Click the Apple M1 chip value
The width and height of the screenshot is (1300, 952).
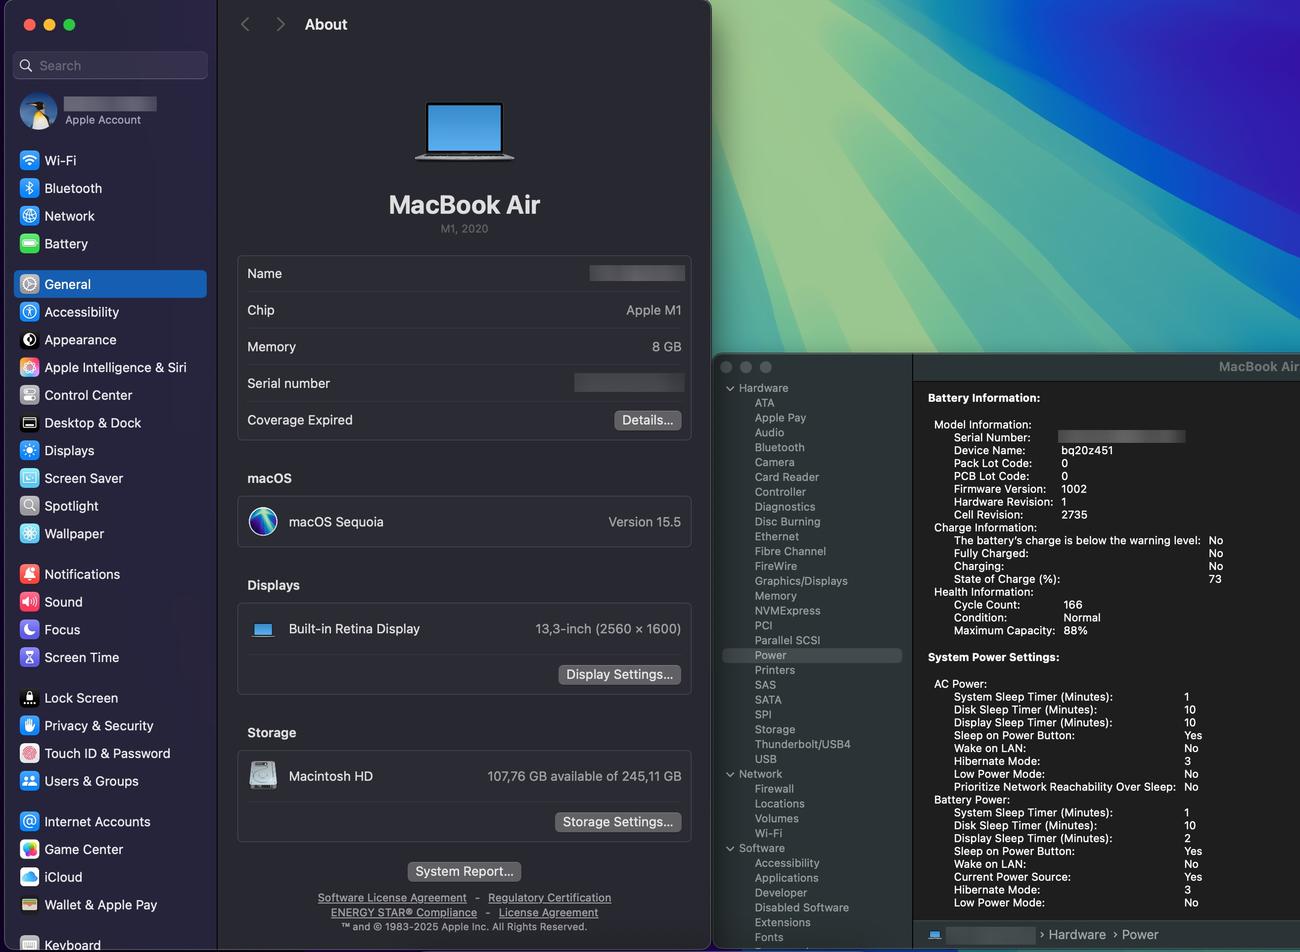(x=653, y=310)
